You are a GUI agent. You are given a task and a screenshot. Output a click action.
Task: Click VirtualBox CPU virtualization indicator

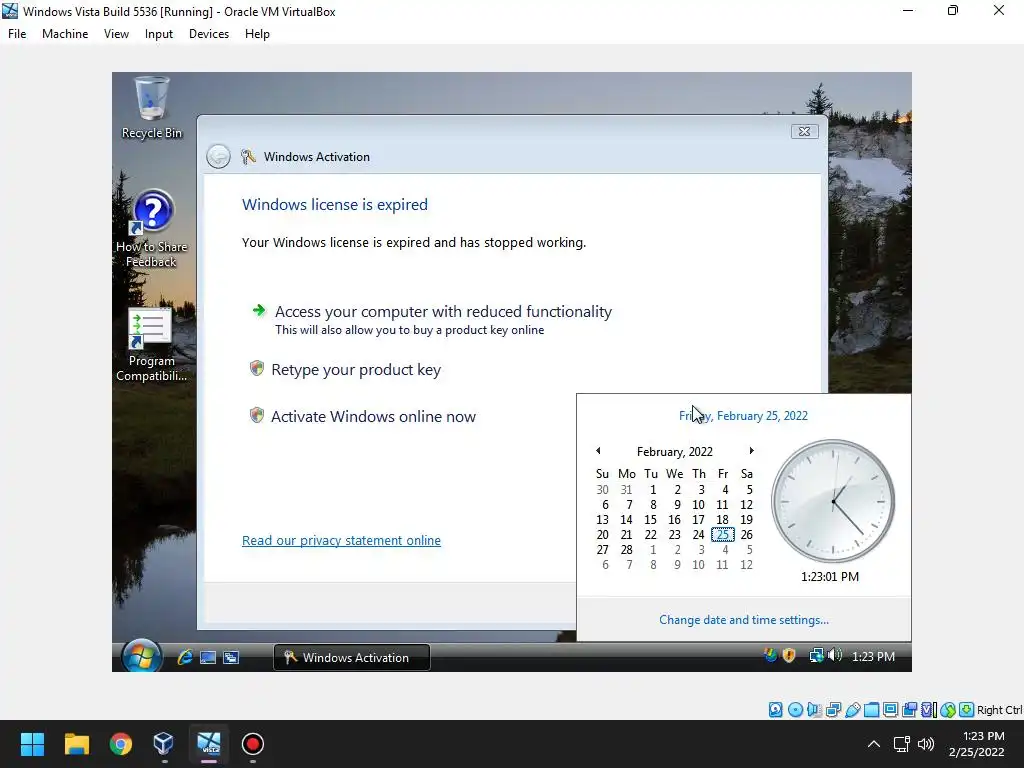(928, 709)
